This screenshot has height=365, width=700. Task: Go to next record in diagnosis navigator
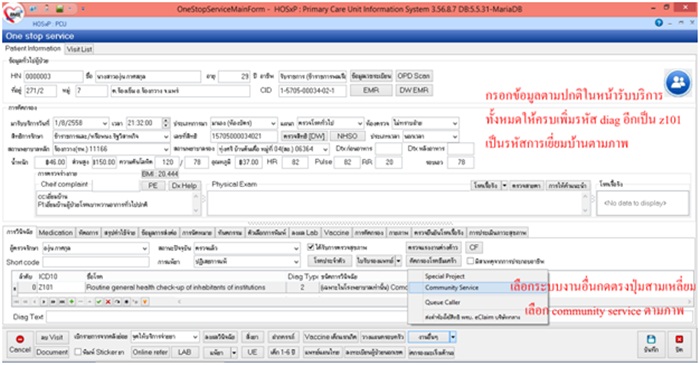click(44, 302)
